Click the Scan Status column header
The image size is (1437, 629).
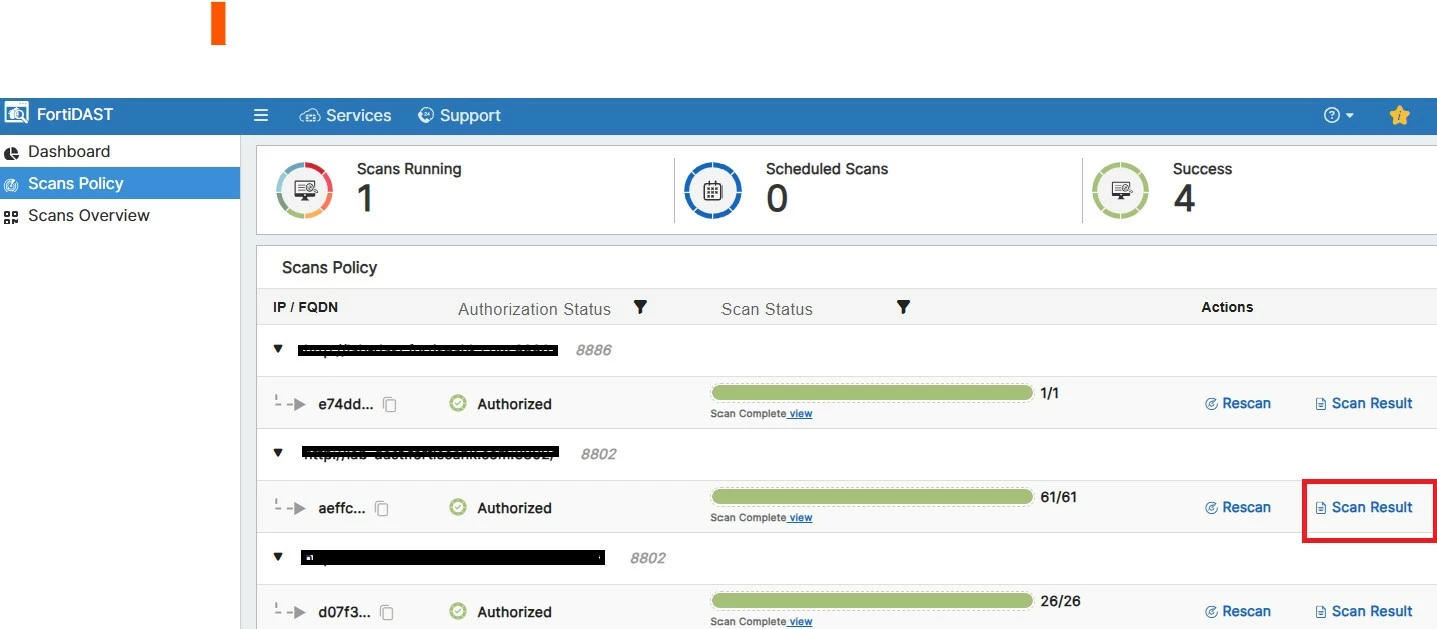pos(767,309)
